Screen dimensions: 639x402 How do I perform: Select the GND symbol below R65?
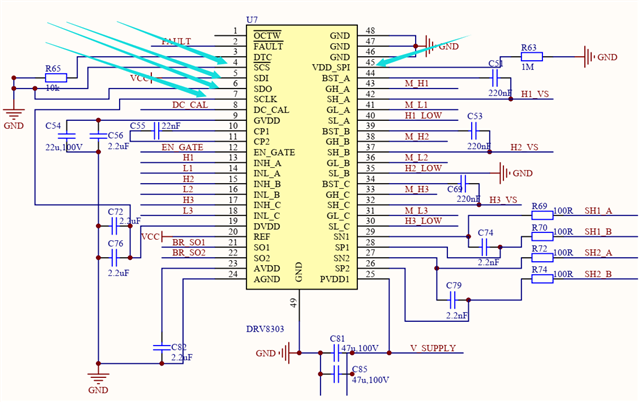pyautogui.click(x=14, y=113)
